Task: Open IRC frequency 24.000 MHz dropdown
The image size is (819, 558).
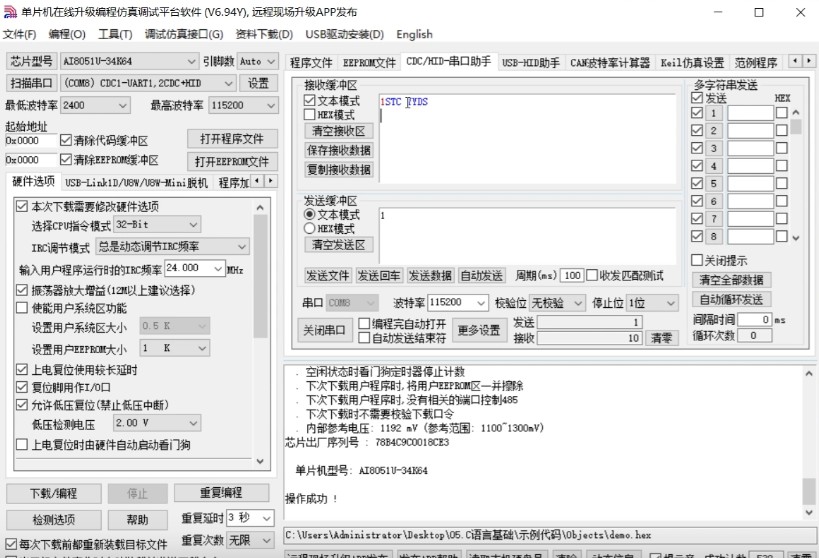Action: tap(218, 269)
